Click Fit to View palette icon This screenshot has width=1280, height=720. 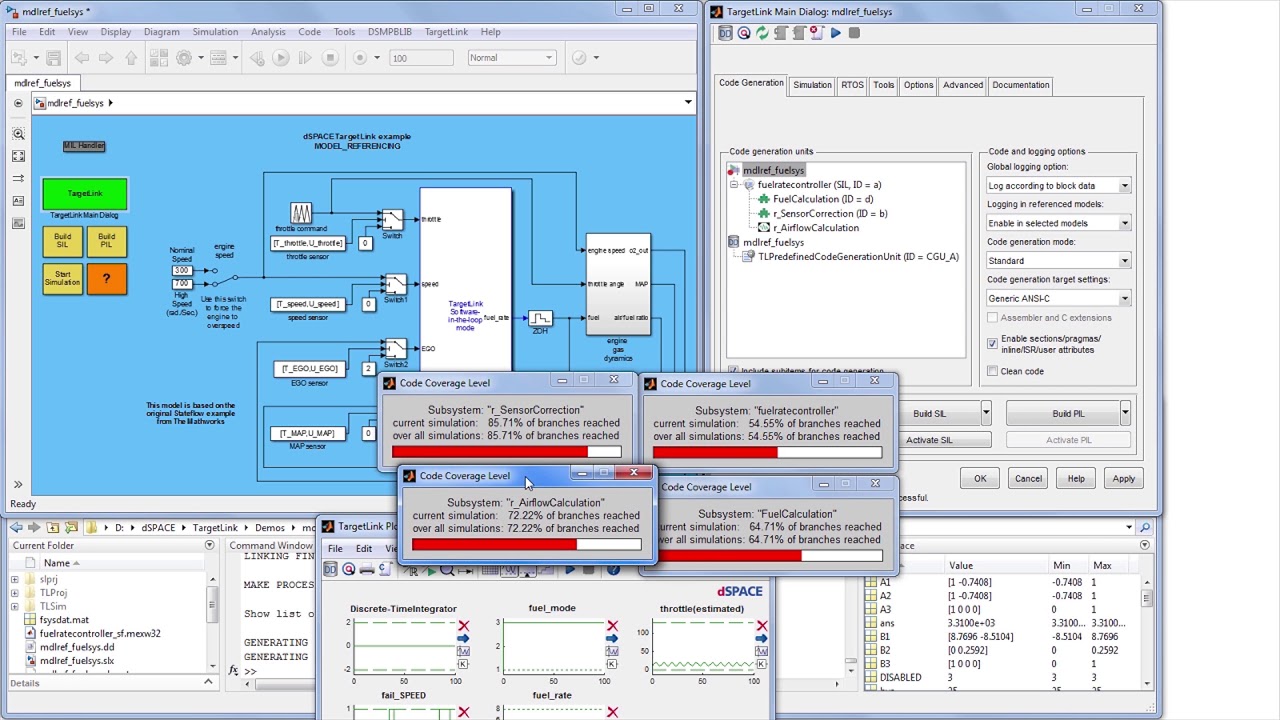18,156
